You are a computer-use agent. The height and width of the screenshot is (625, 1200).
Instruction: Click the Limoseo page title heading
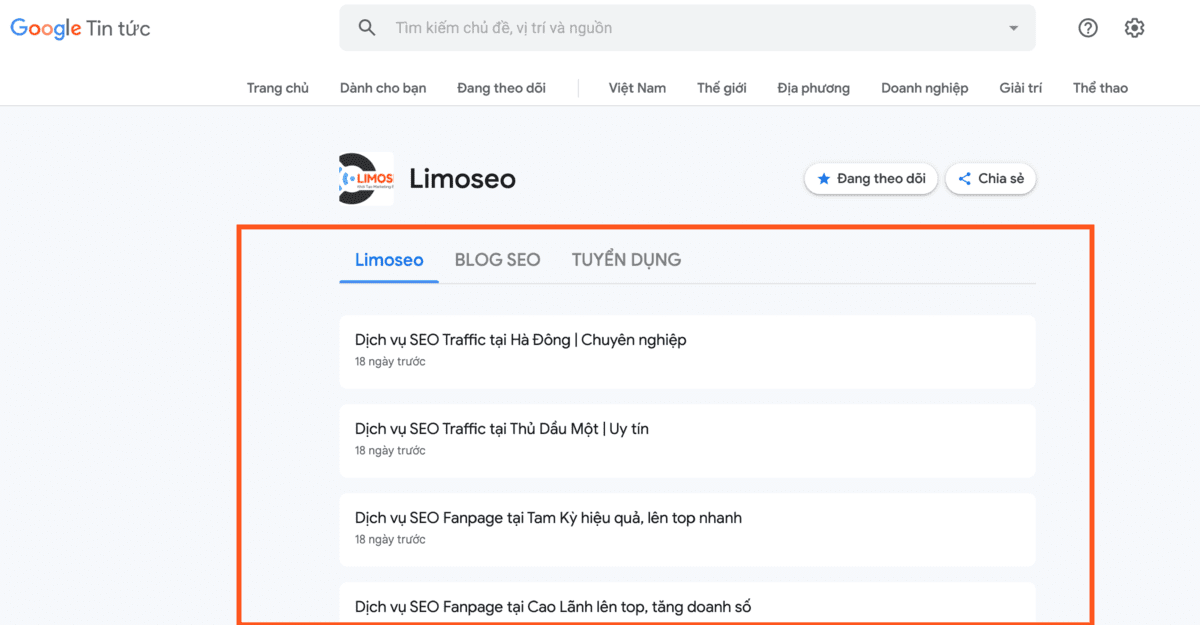[463, 179]
